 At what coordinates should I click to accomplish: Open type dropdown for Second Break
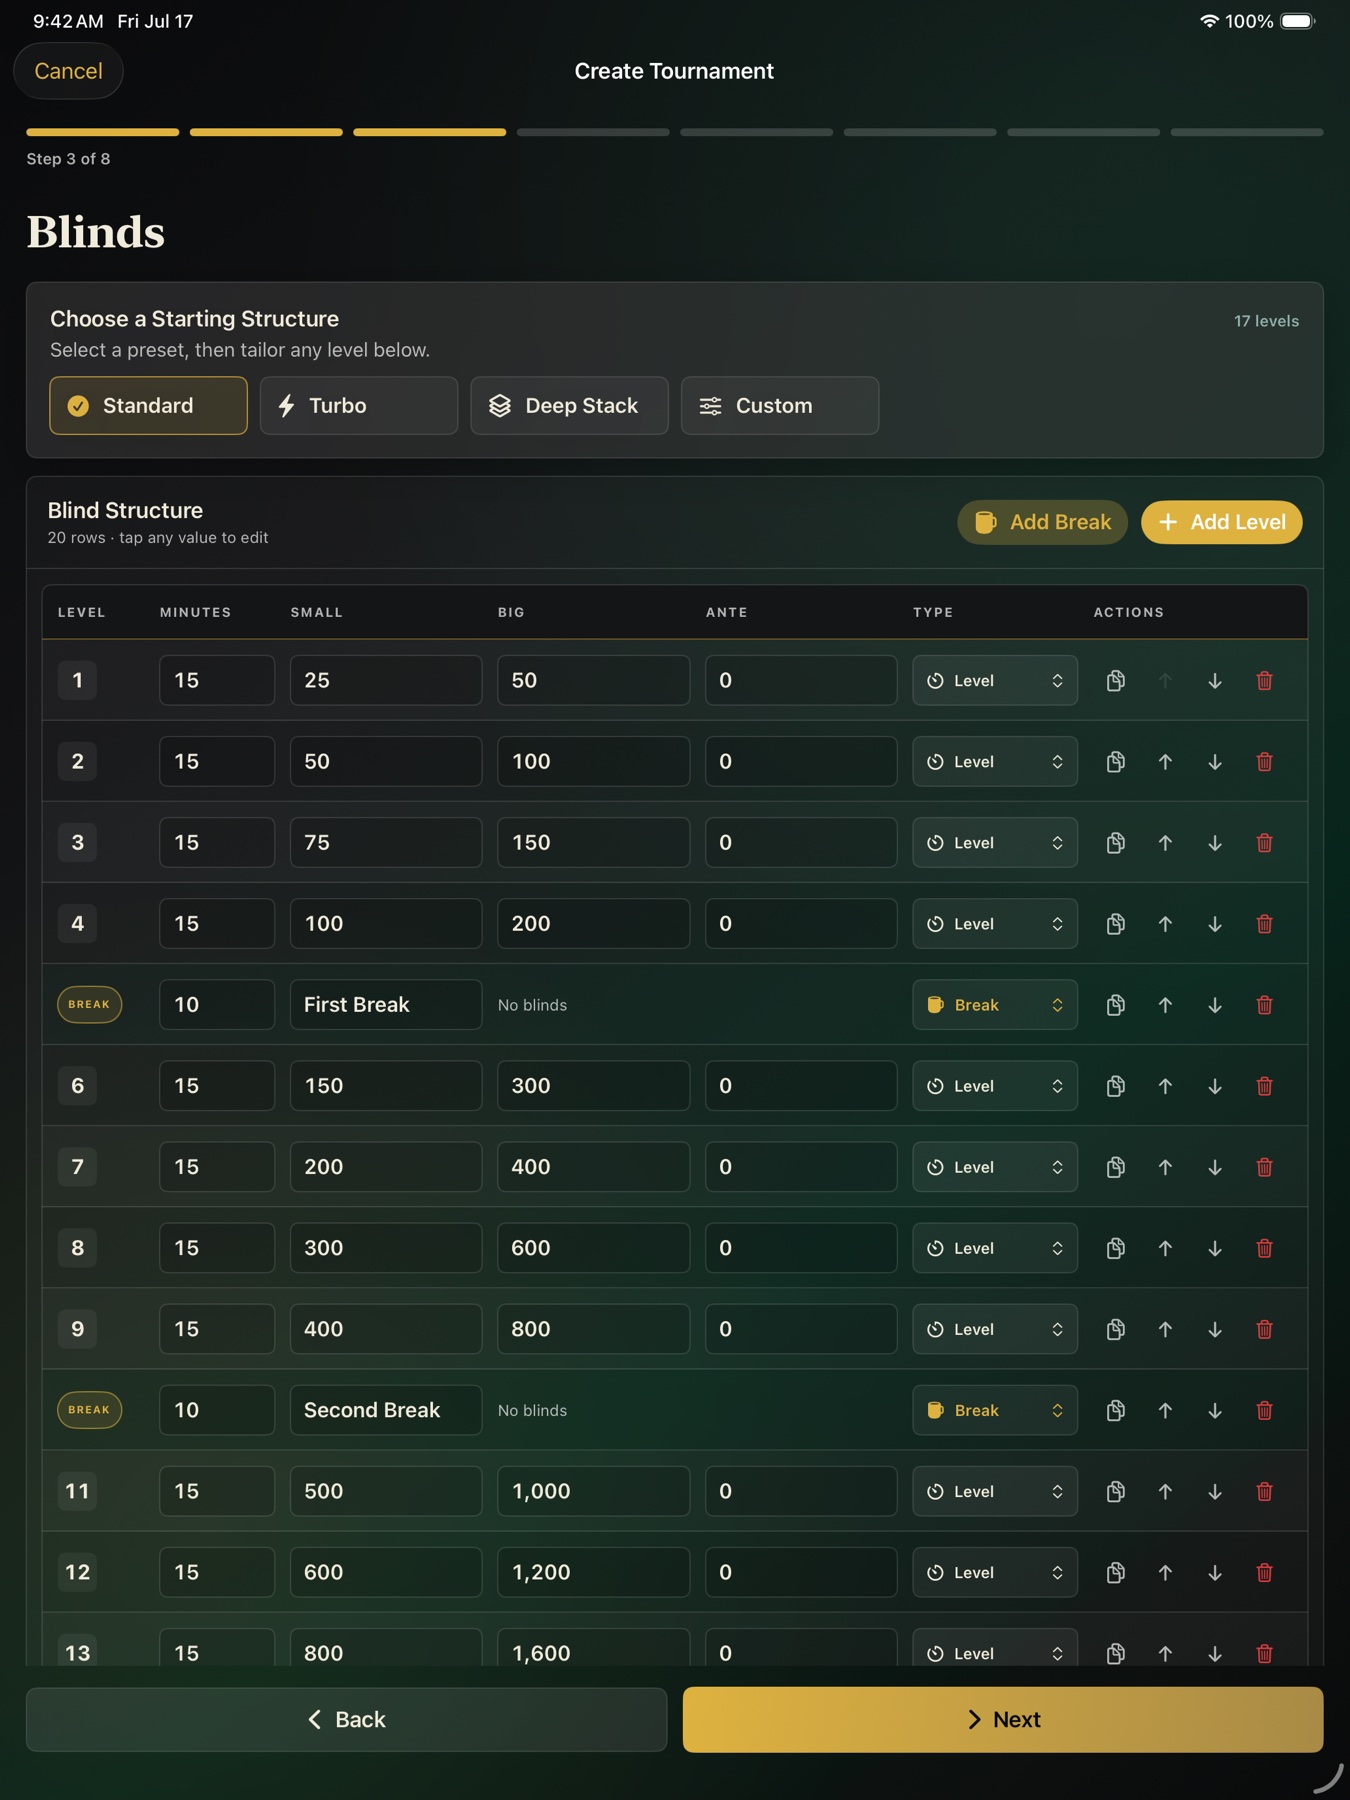click(995, 1410)
